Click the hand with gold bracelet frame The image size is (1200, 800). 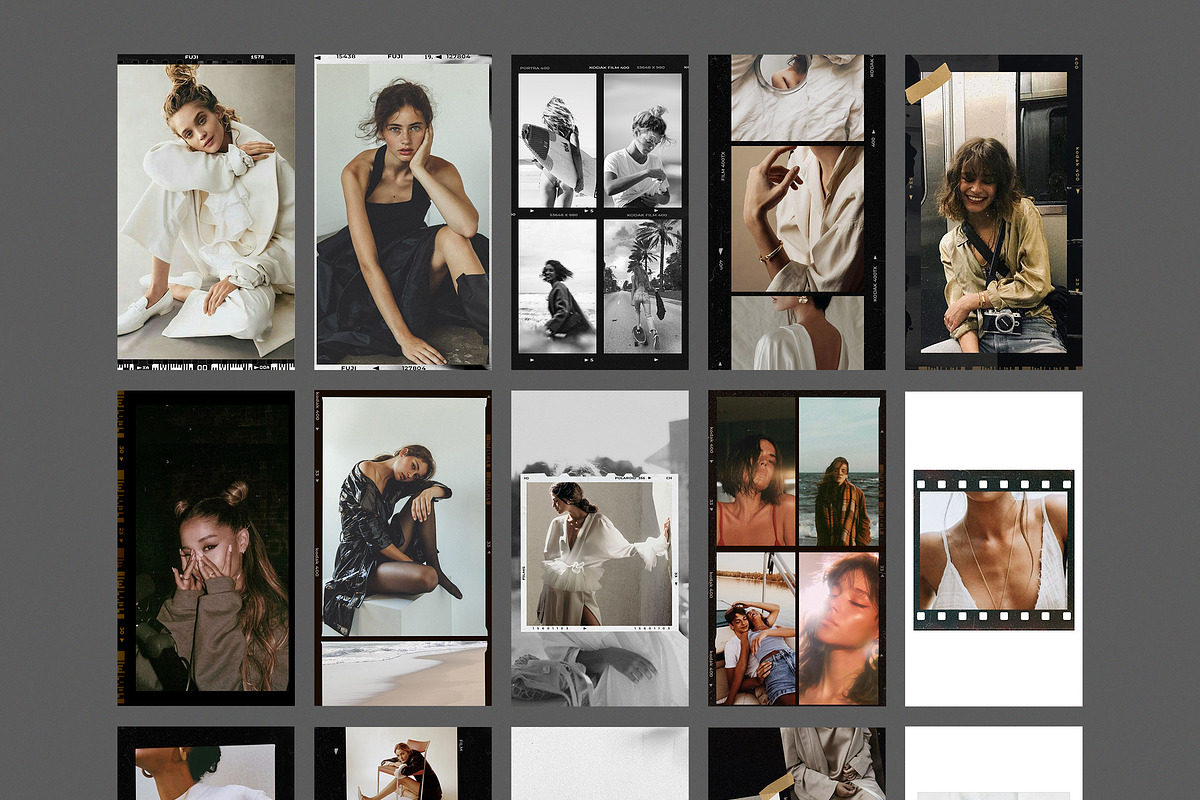pyautogui.click(x=798, y=219)
